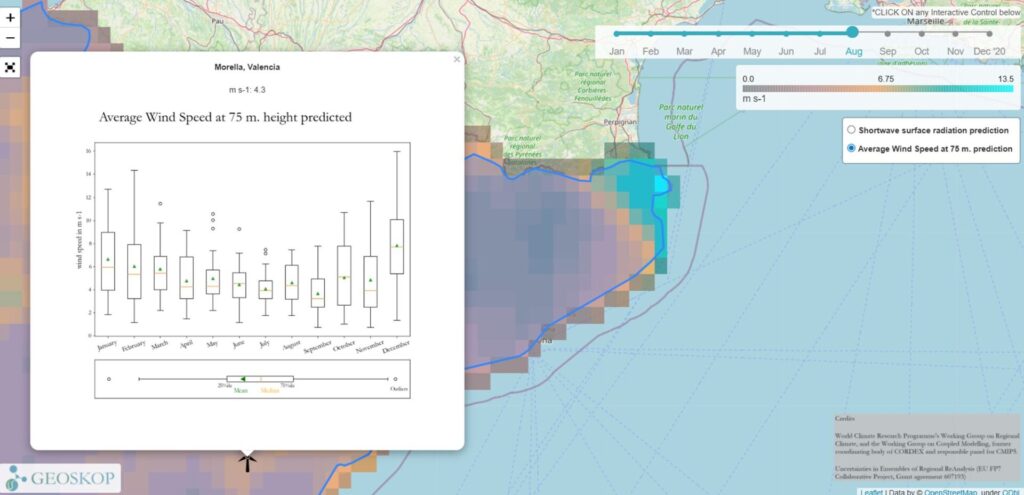This screenshot has width=1024, height=495.
Task: Toggle fullscreen map view
Action: pyautogui.click(x=11, y=67)
